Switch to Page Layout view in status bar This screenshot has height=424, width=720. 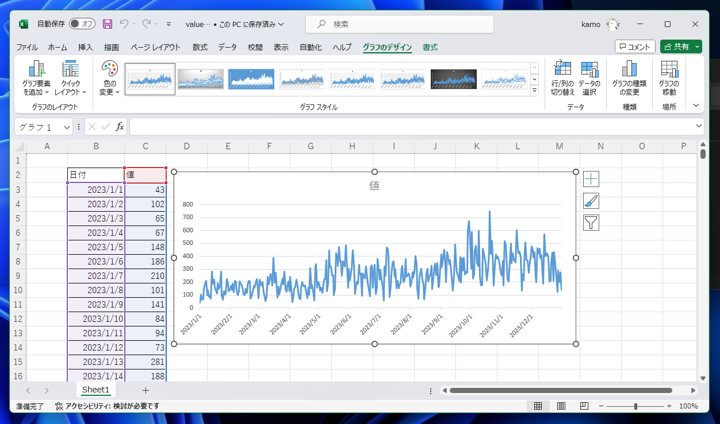pyautogui.click(x=560, y=406)
